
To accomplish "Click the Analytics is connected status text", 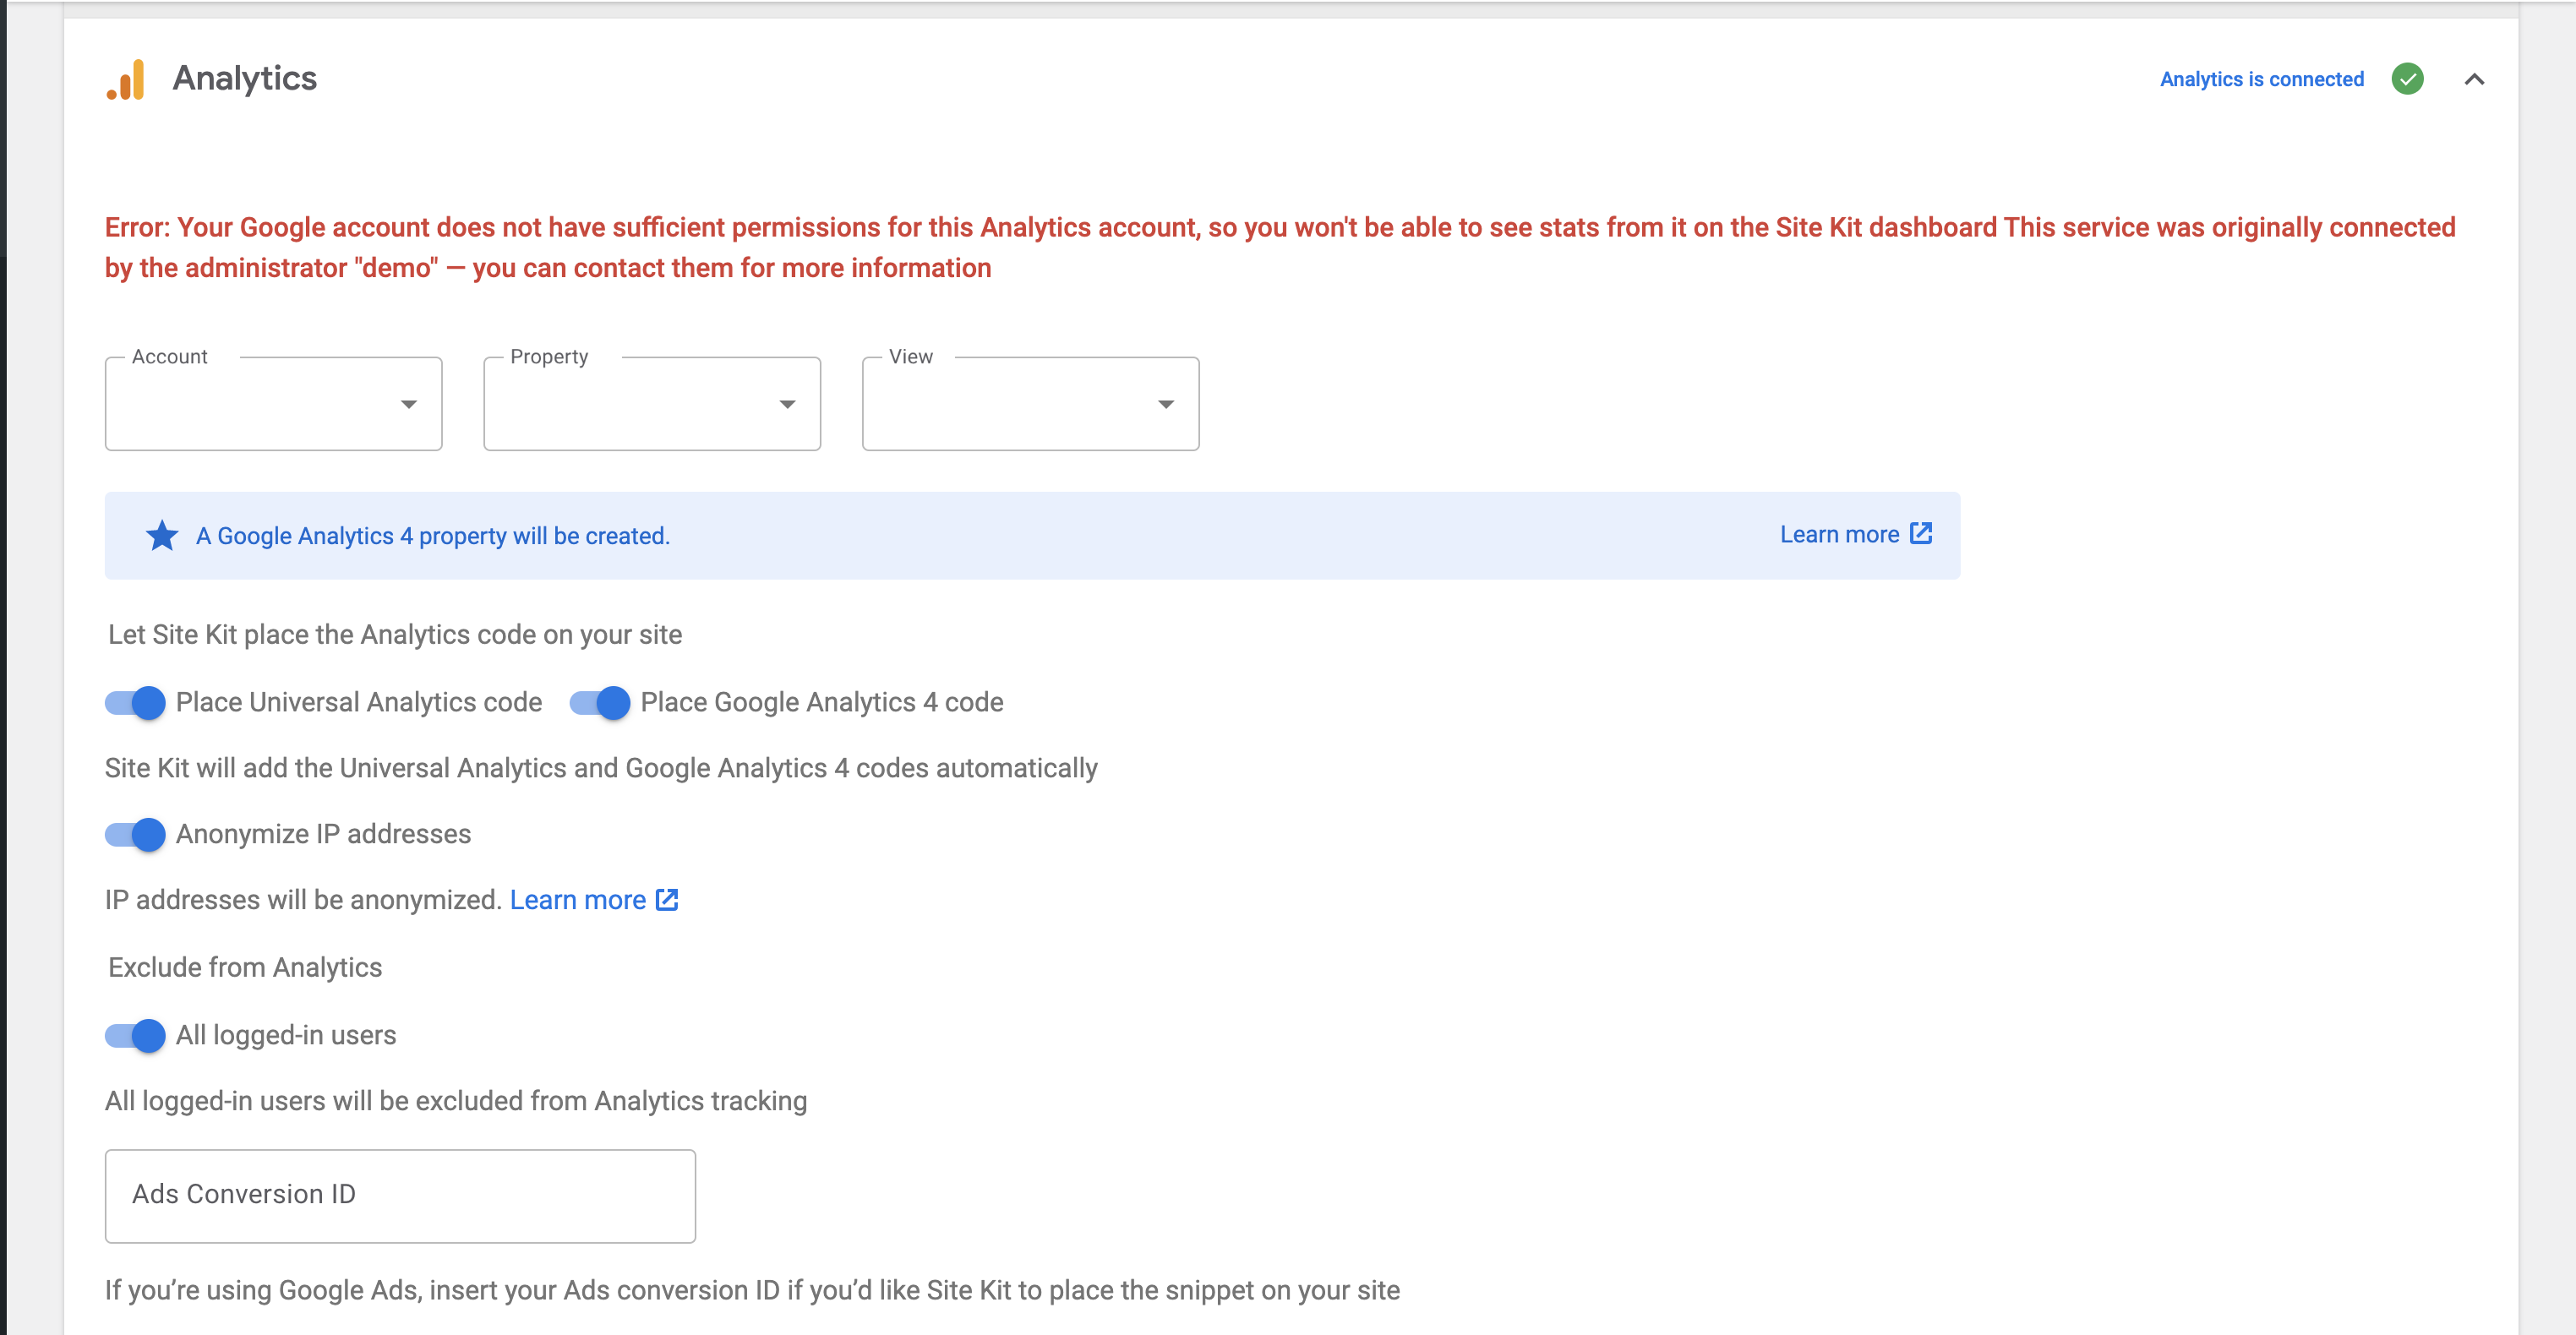I will coord(2262,79).
